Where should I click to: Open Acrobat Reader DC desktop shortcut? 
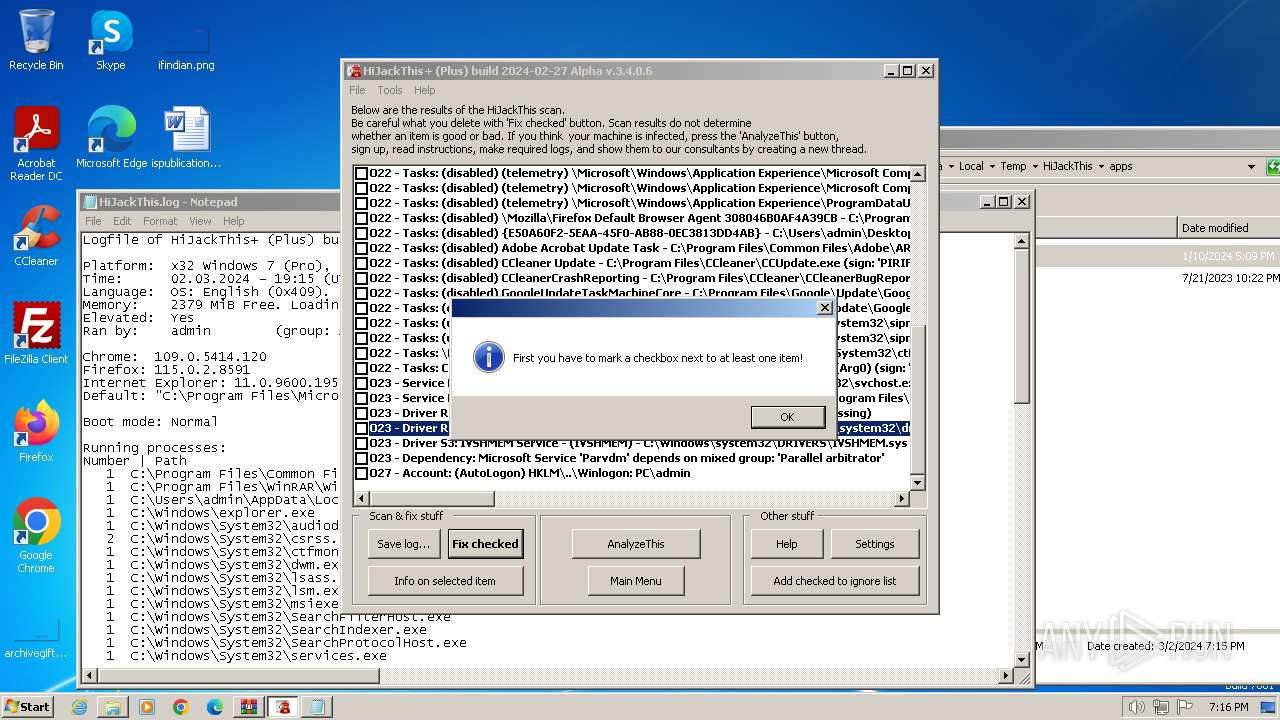pyautogui.click(x=36, y=144)
